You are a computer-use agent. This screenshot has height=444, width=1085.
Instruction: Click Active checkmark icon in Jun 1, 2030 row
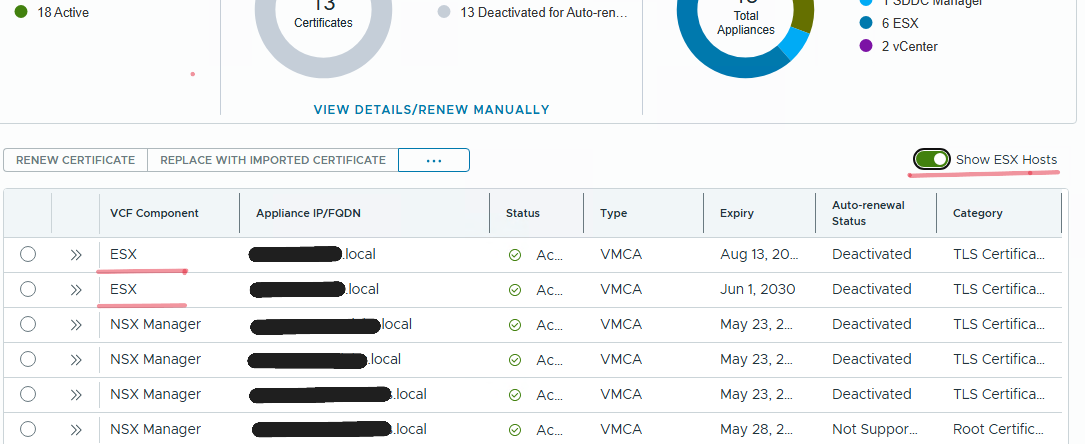[x=515, y=290]
